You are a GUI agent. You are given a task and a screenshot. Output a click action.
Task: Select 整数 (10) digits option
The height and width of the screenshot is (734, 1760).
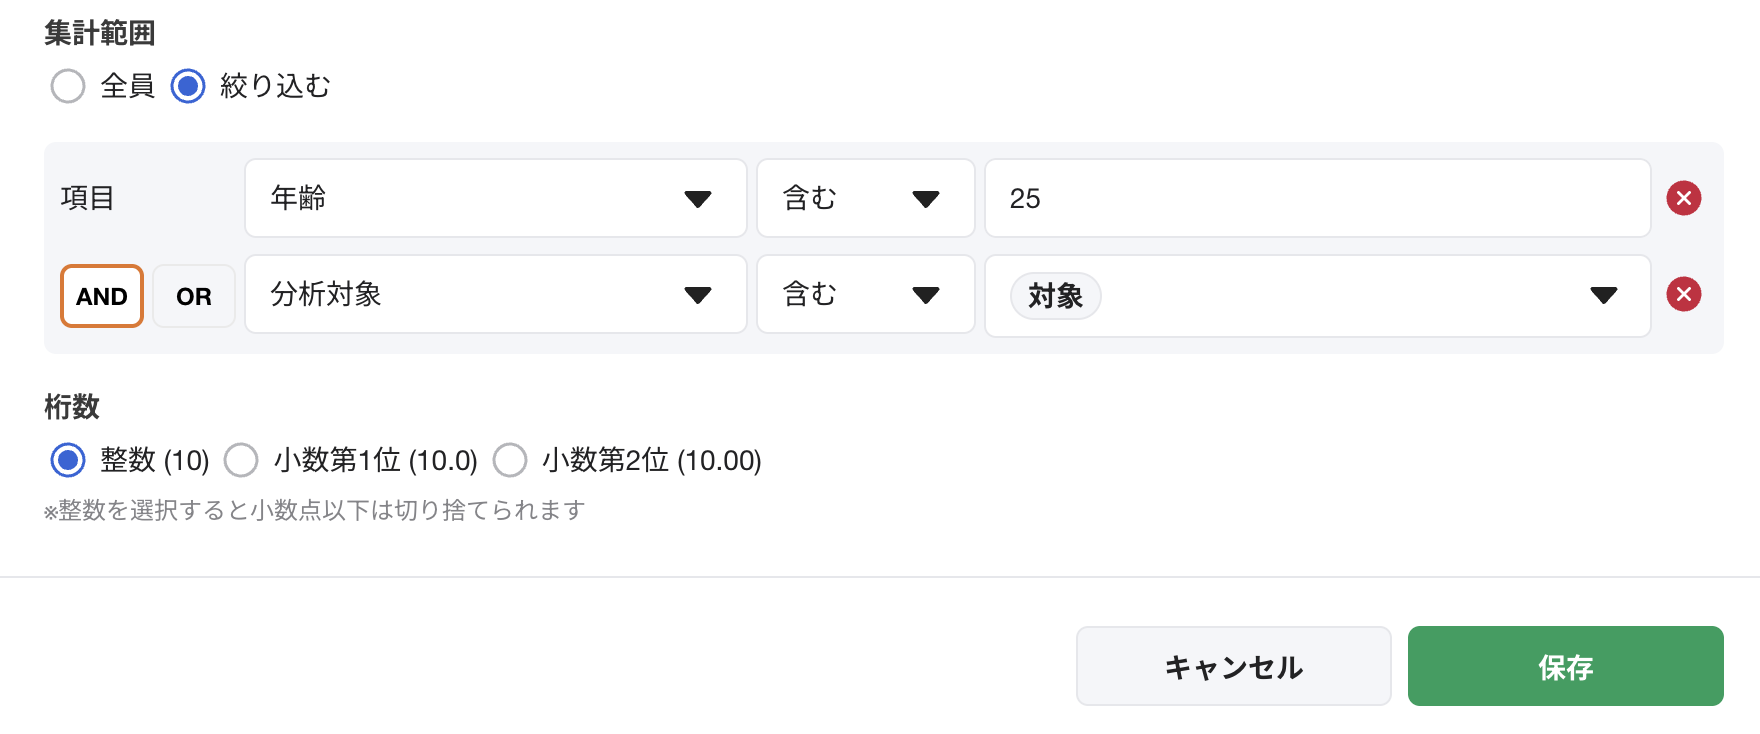(68, 460)
